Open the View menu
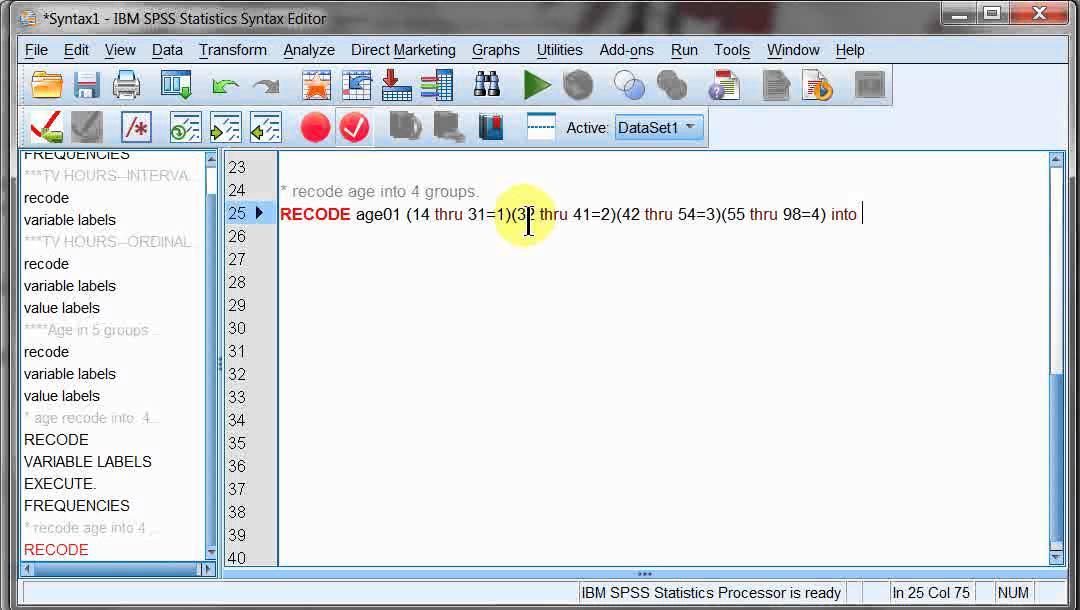This screenshot has width=1080, height=610. pyautogui.click(x=120, y=50)
